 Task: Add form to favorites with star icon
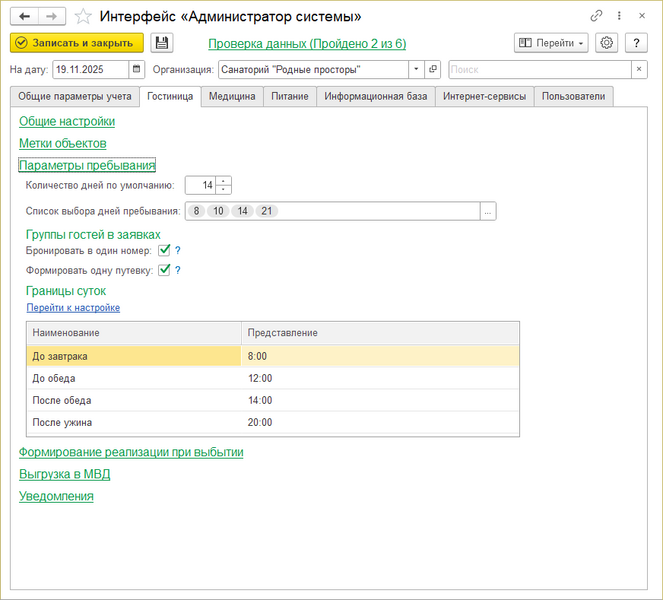coord(83,17)
